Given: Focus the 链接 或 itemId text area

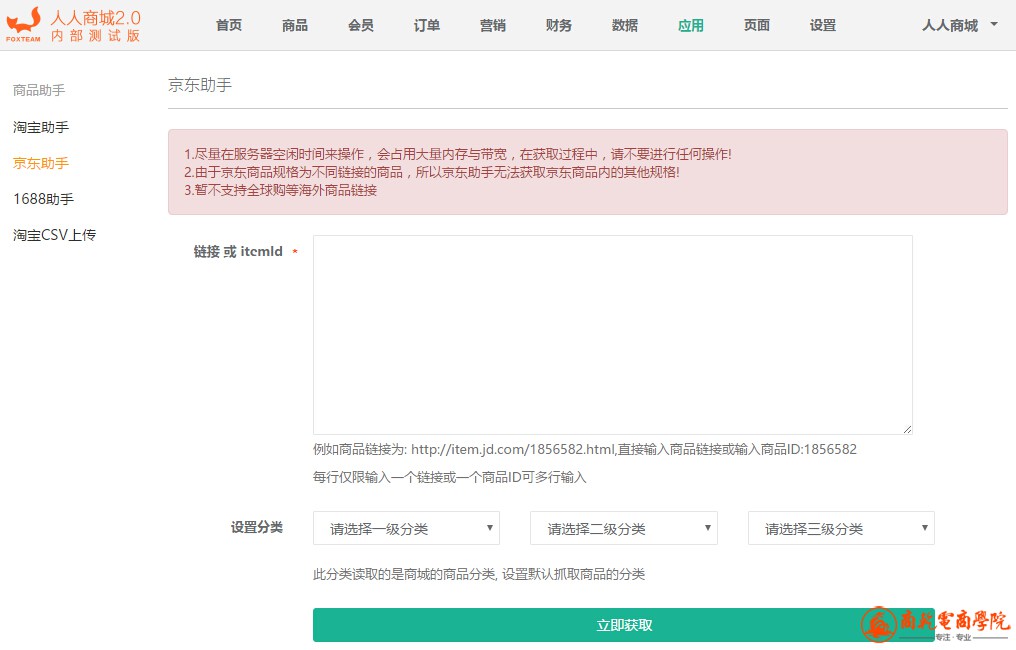Looking at the screenshot, I should (612, 334).
